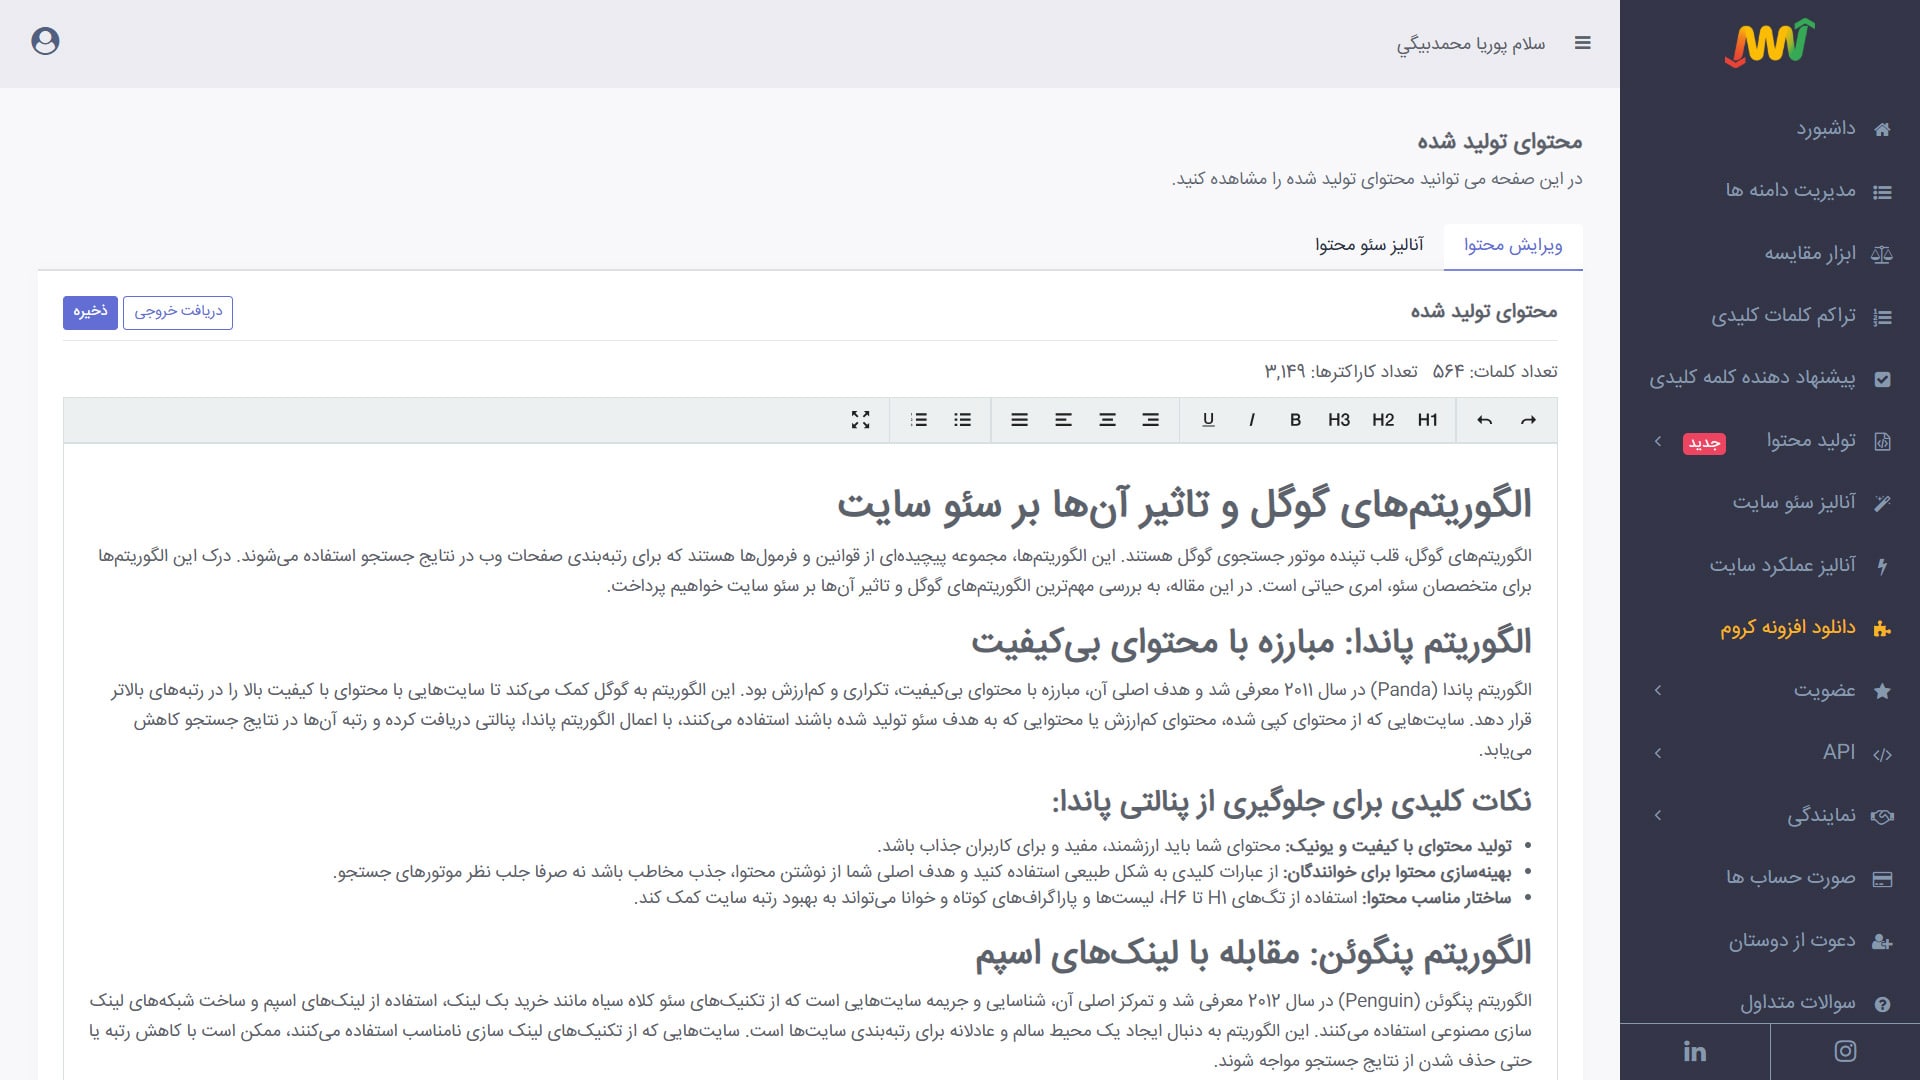Apply H3 heading style
Image resolution: width=1920 pixels, height=1080 pixels.
1339,420
